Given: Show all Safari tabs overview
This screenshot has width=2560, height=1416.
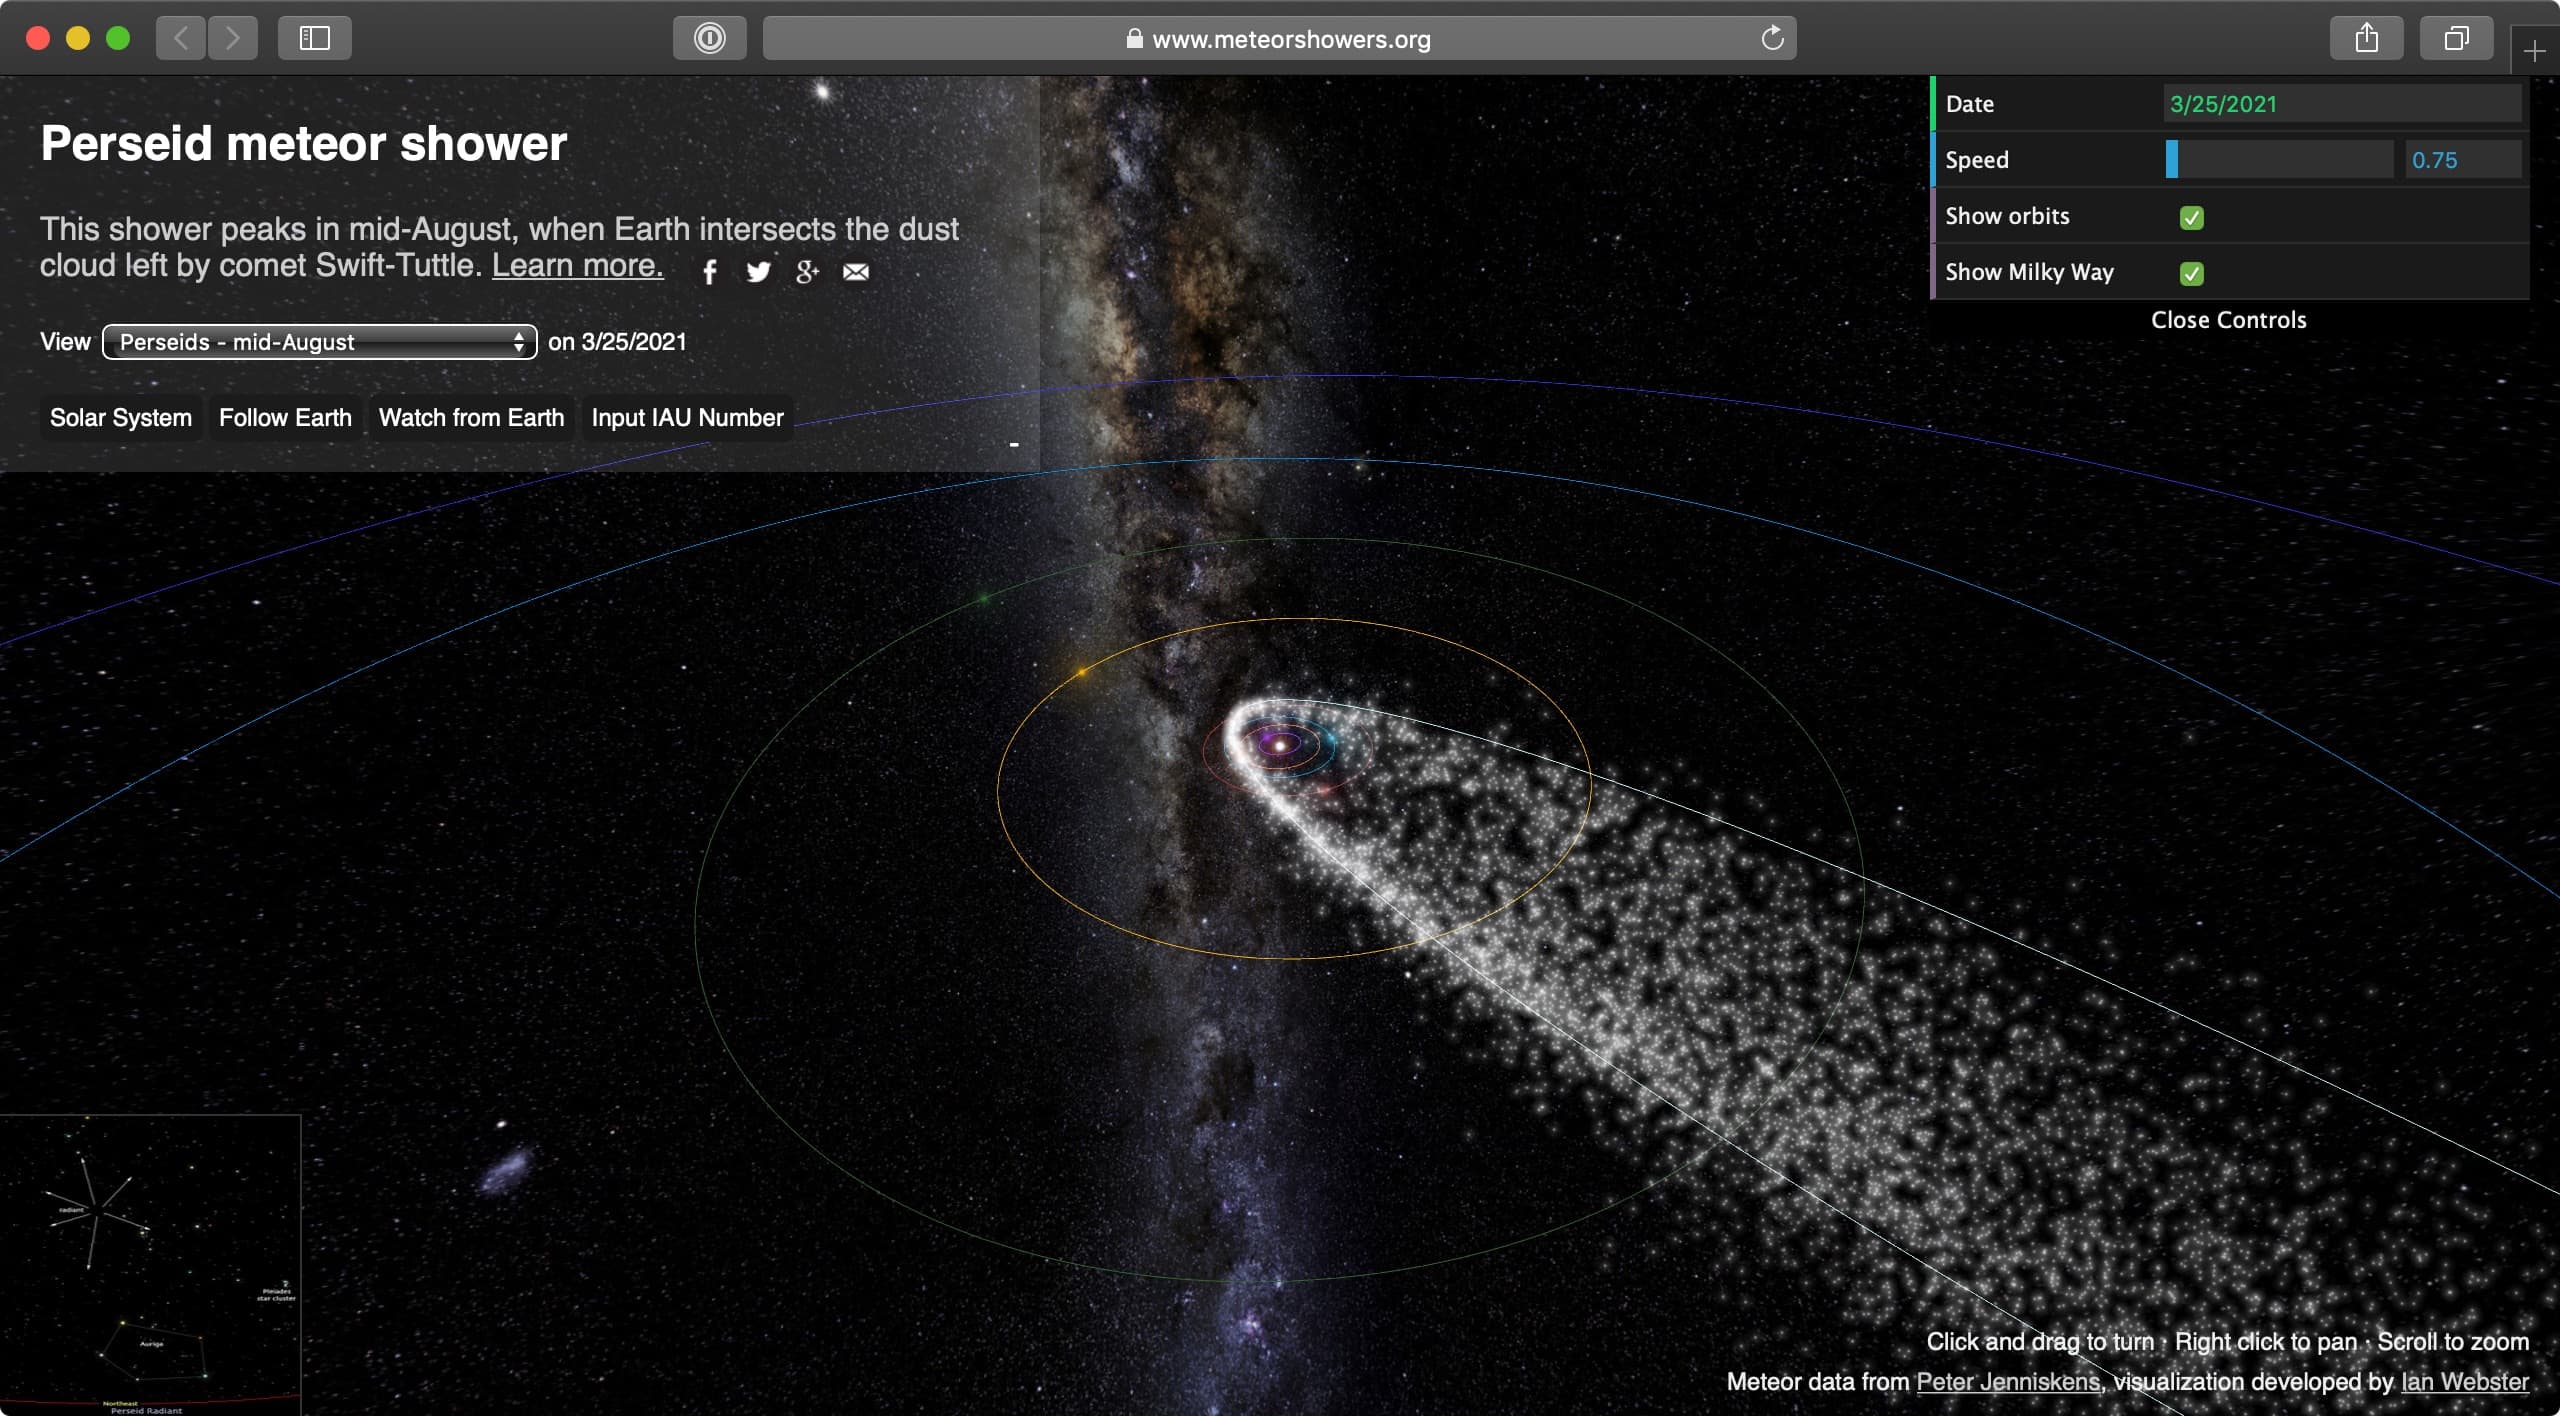Looking at the screenshot, I should [2456, 39].
